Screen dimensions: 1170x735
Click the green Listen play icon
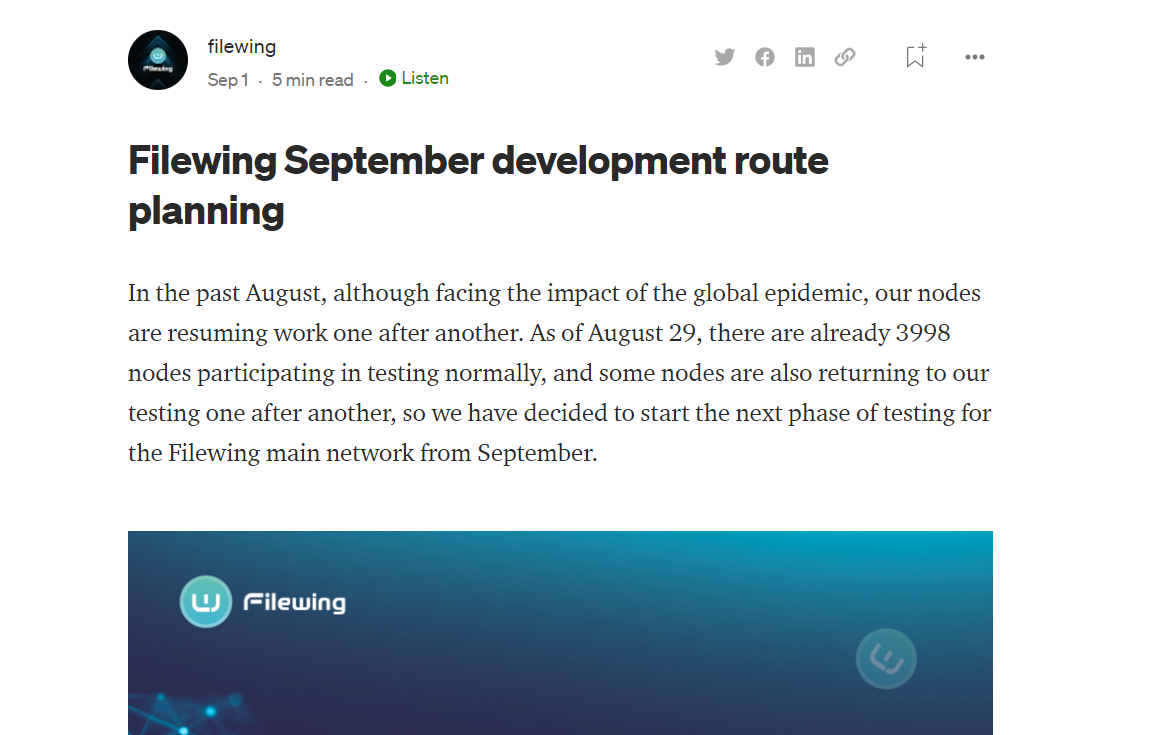tap(387, 78)
